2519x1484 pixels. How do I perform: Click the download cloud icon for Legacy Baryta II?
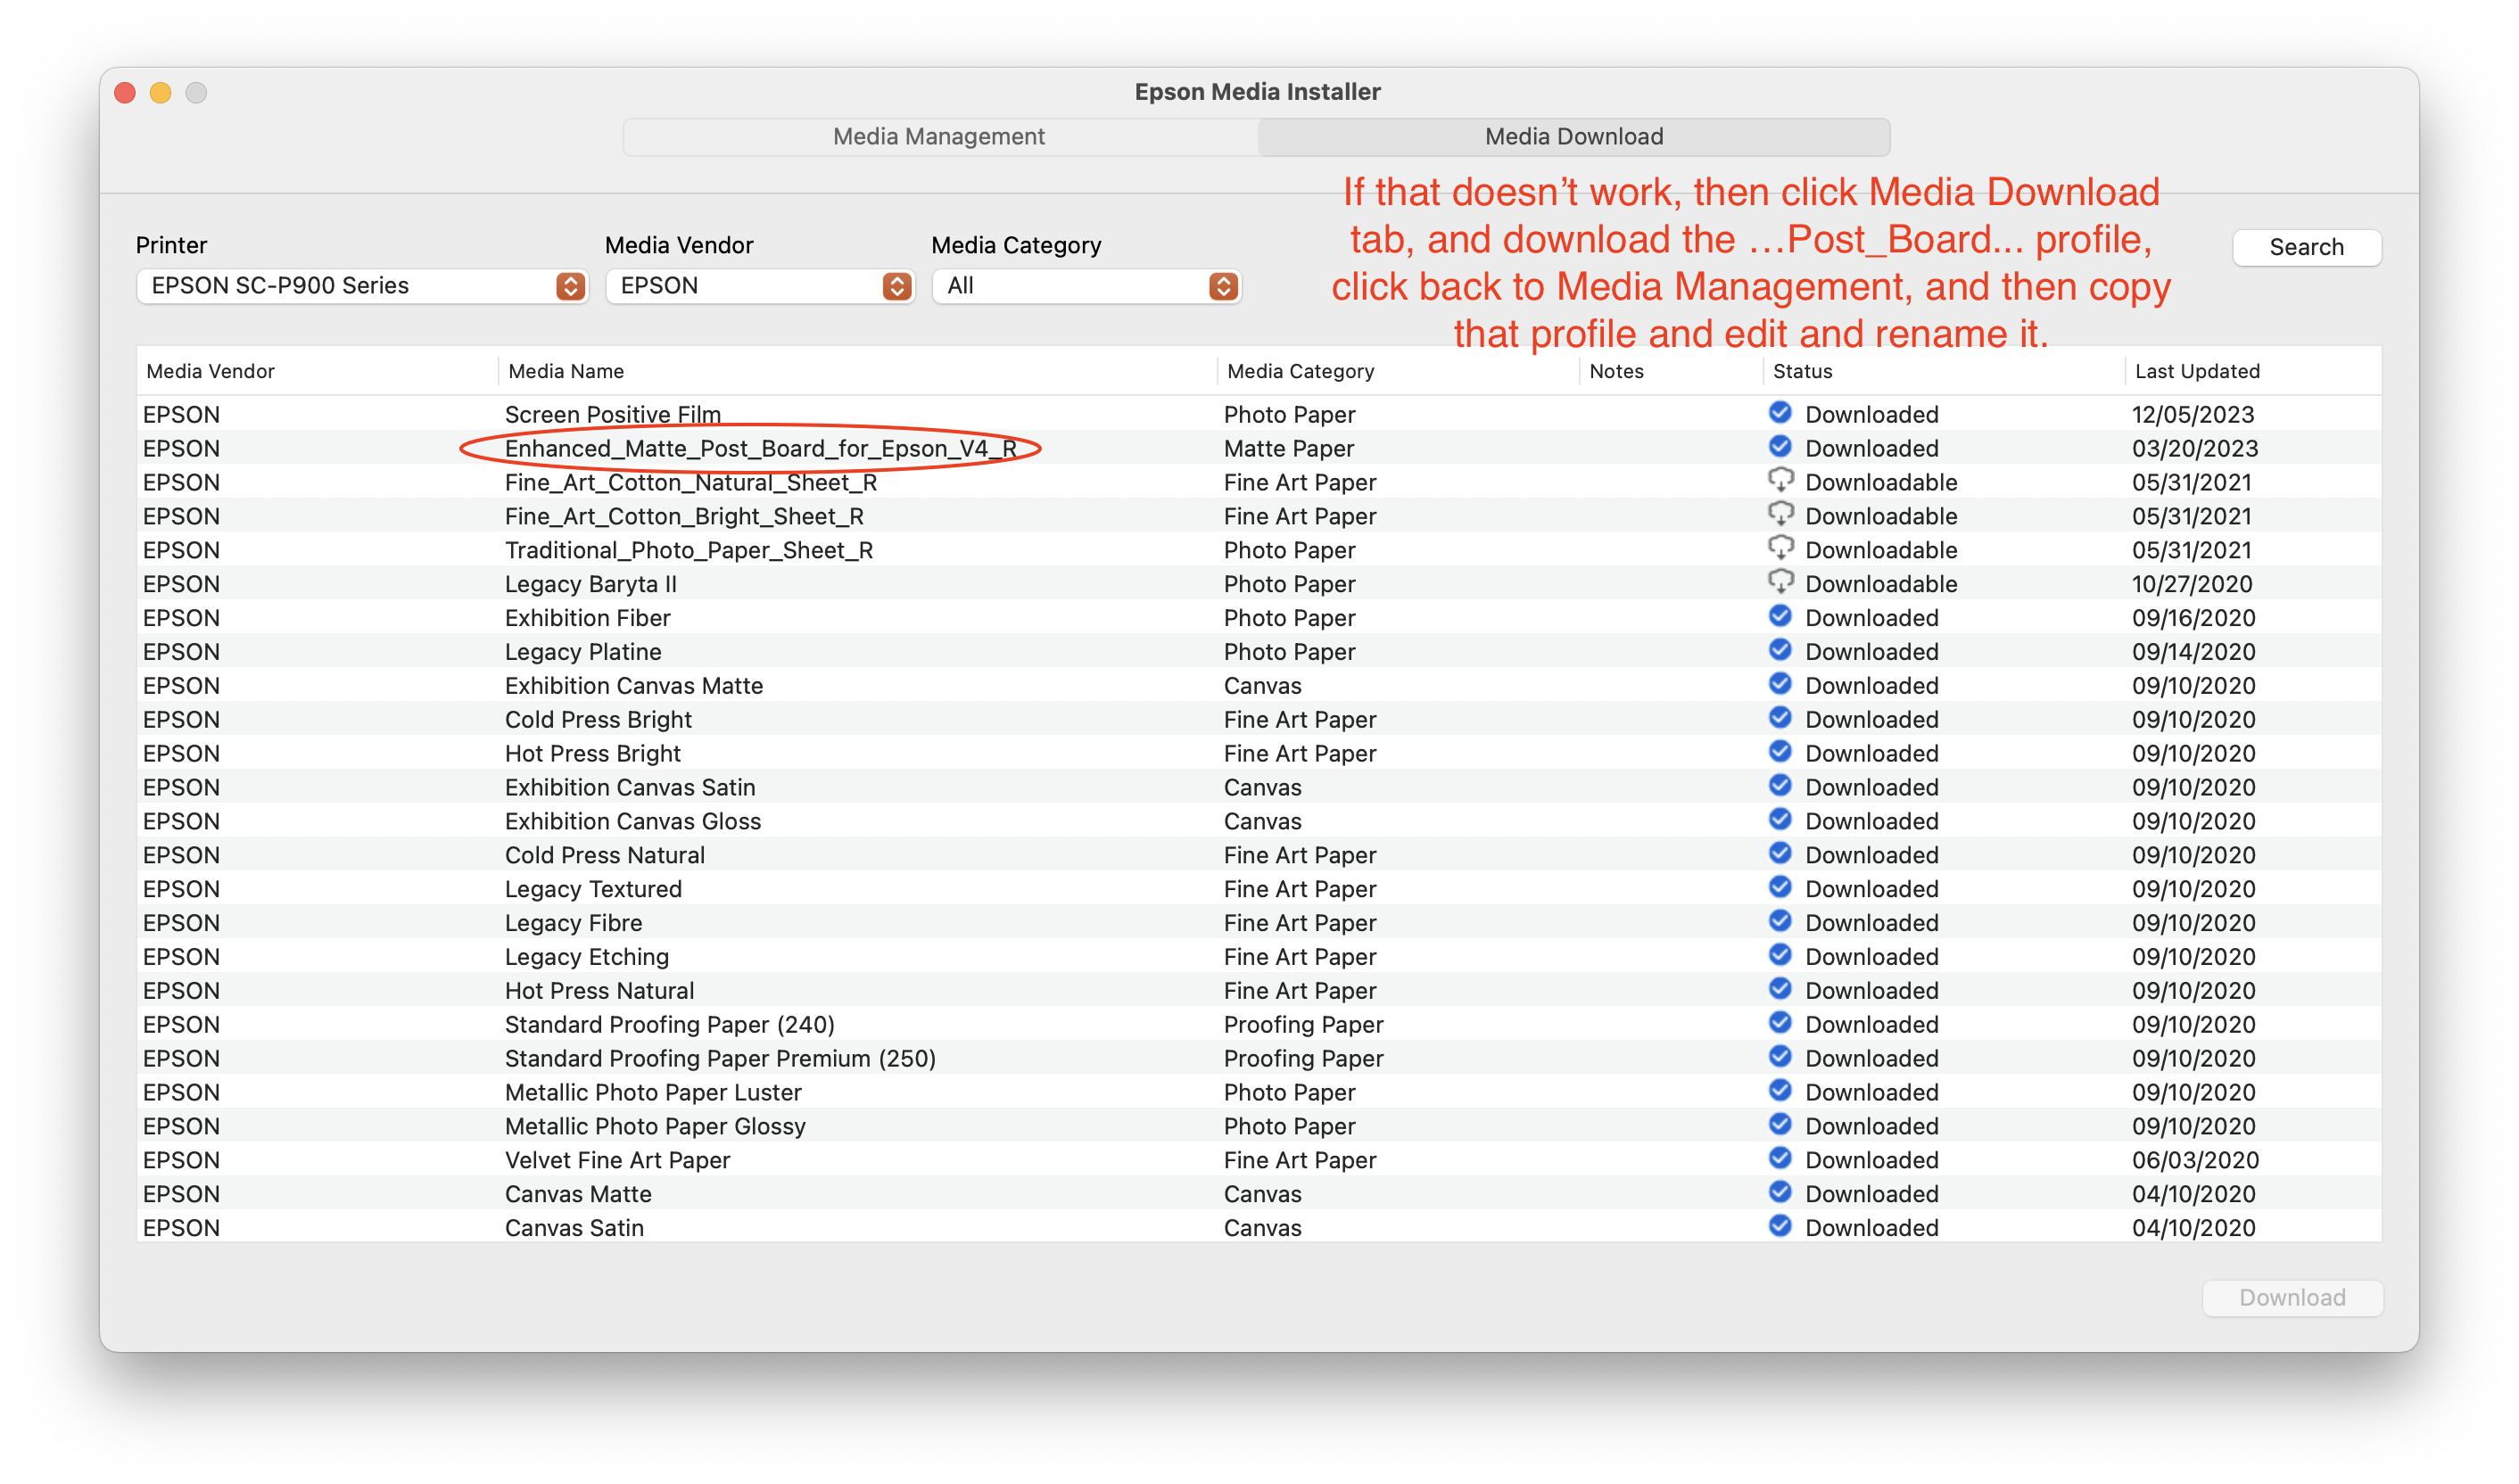coord(1780,582)
